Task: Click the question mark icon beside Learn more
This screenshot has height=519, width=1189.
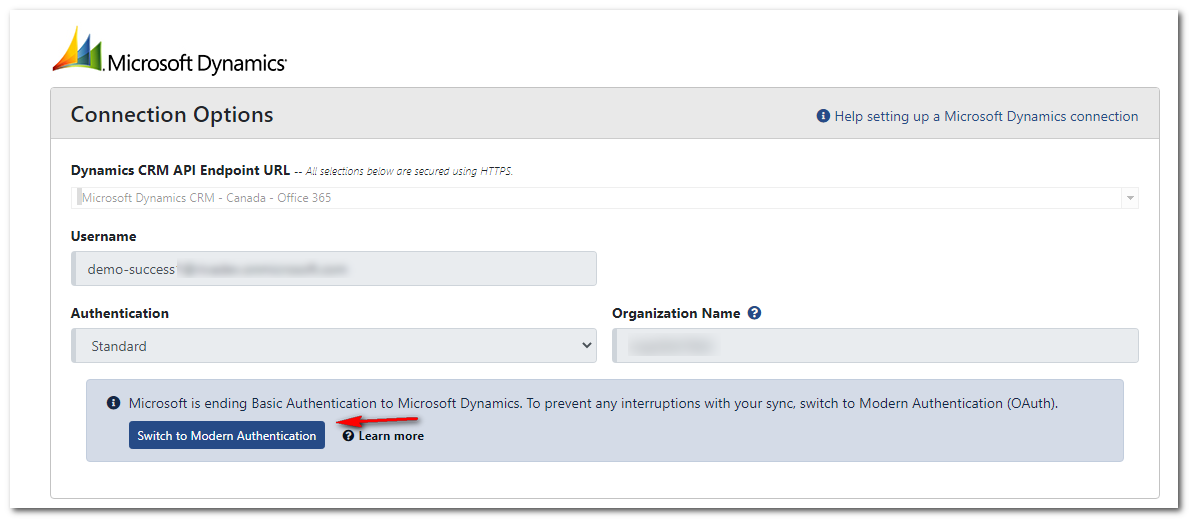Action: [348, 436]
